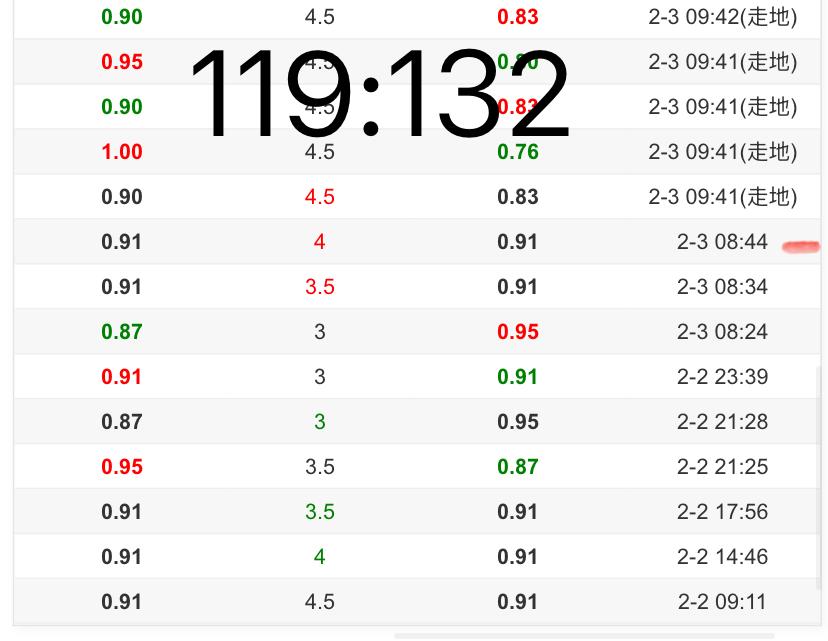This screenshot has width=828, height=641.
Task: Click the horizontal scrollbar below the table
Action: click(x=584, y=636)
